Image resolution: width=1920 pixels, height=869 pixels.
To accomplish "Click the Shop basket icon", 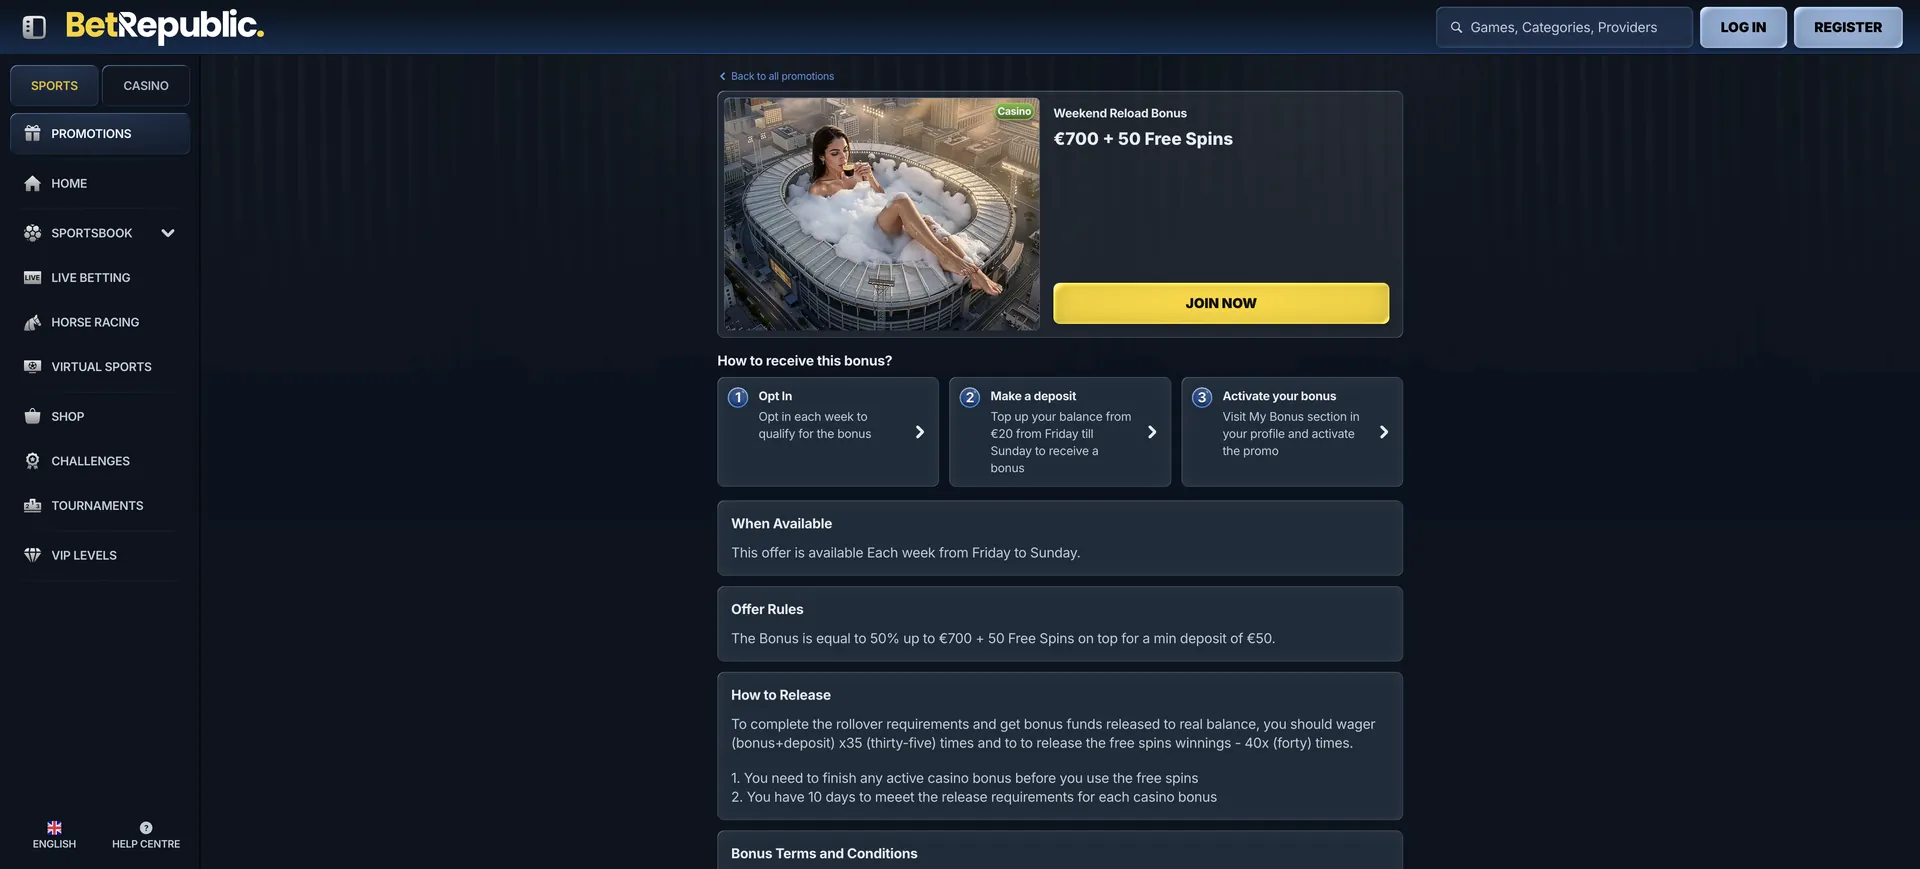I will tap(33, 416).
